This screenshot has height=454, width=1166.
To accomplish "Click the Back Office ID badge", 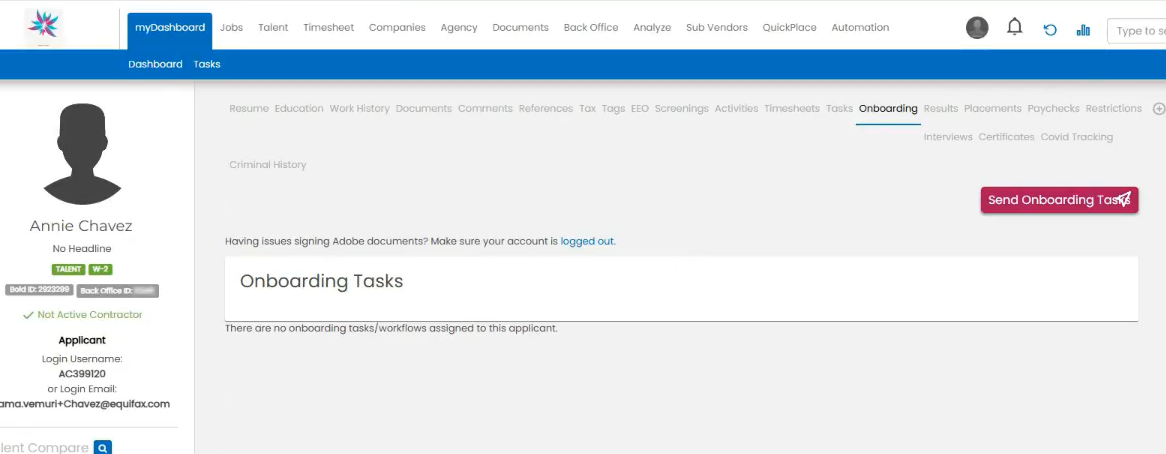I will [x=117, y=291].
